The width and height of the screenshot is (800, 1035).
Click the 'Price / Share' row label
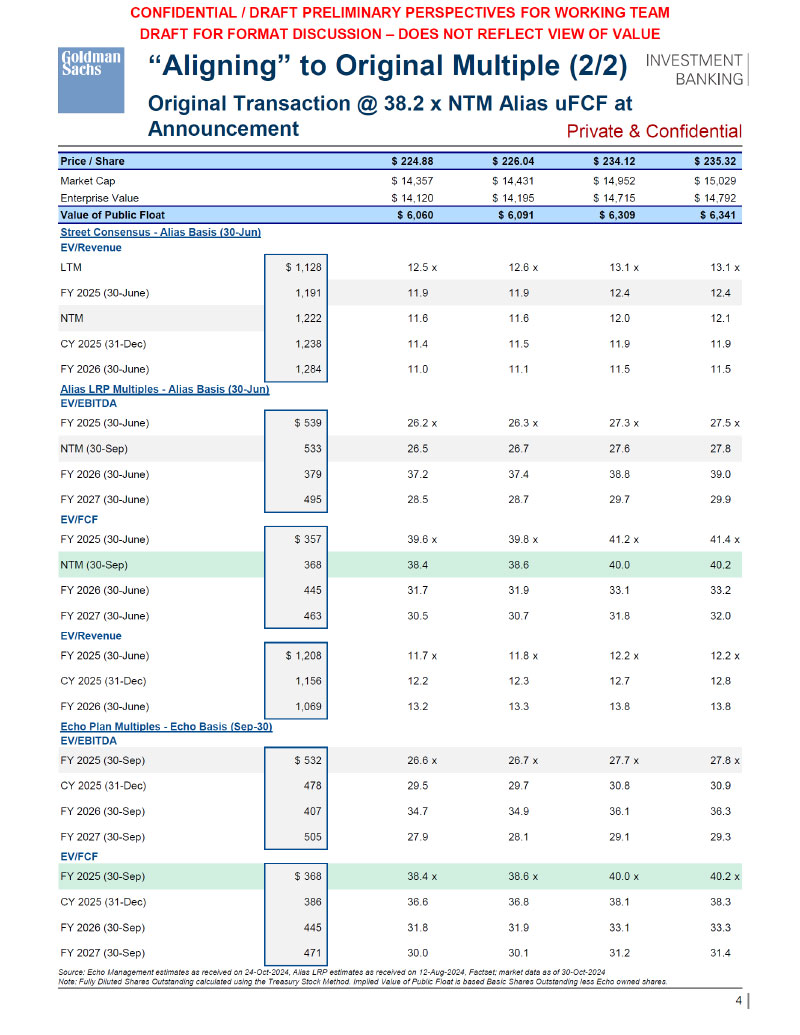click(x=92, y=161)
